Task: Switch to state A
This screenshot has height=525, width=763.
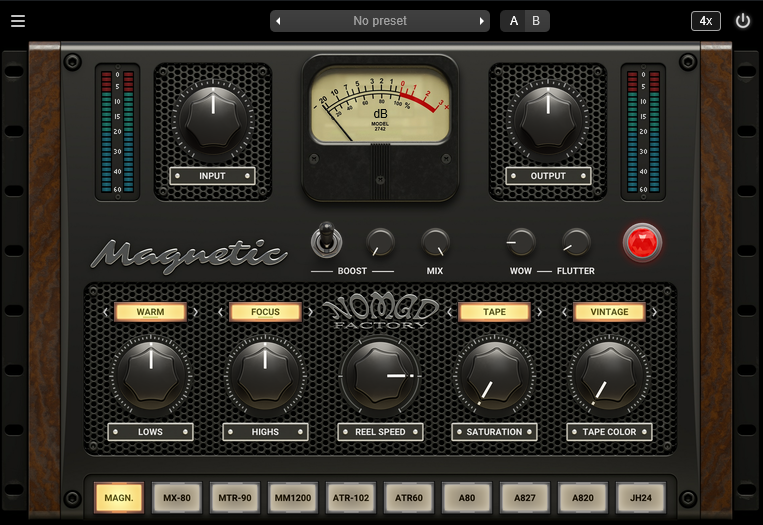Action: point(513,21)
